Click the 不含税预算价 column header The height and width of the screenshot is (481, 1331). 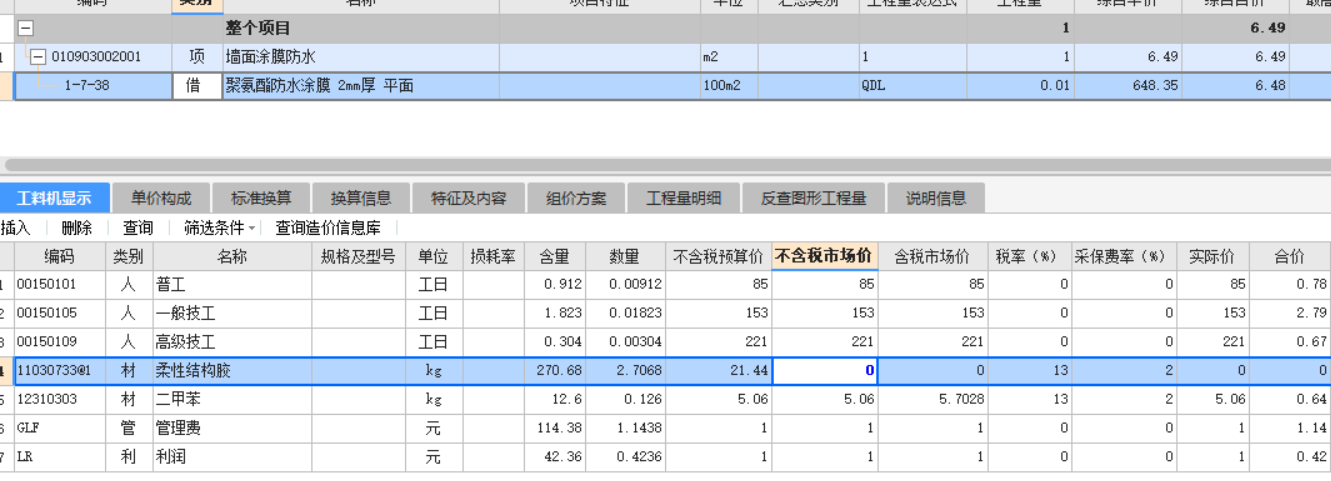pyautogui.click(x=719, y=257)
